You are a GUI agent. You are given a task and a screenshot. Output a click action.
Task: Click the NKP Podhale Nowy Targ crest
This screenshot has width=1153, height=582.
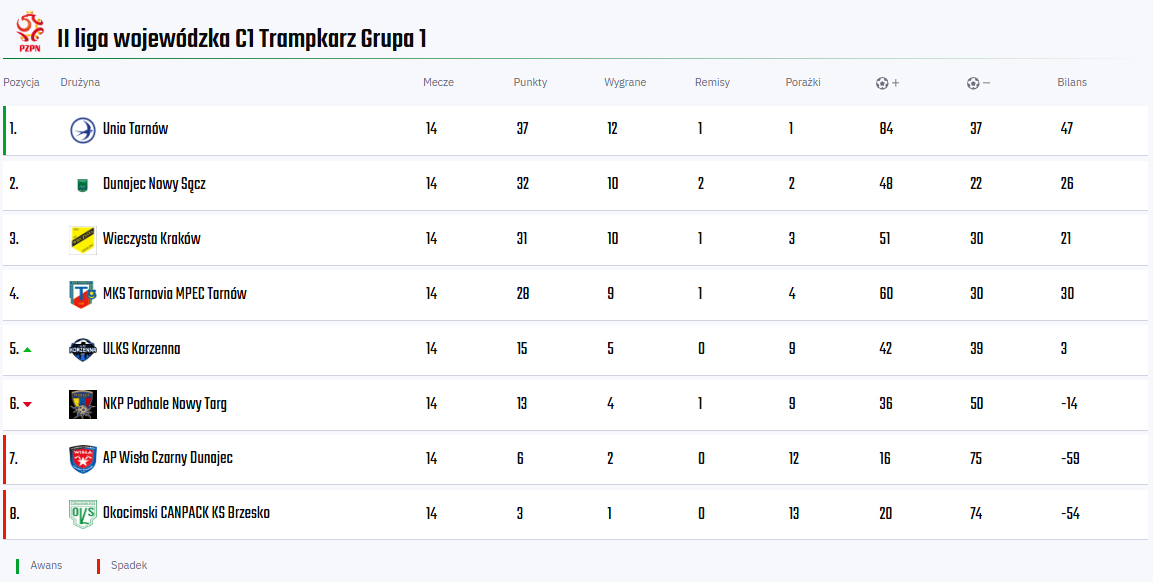point(82,404)
